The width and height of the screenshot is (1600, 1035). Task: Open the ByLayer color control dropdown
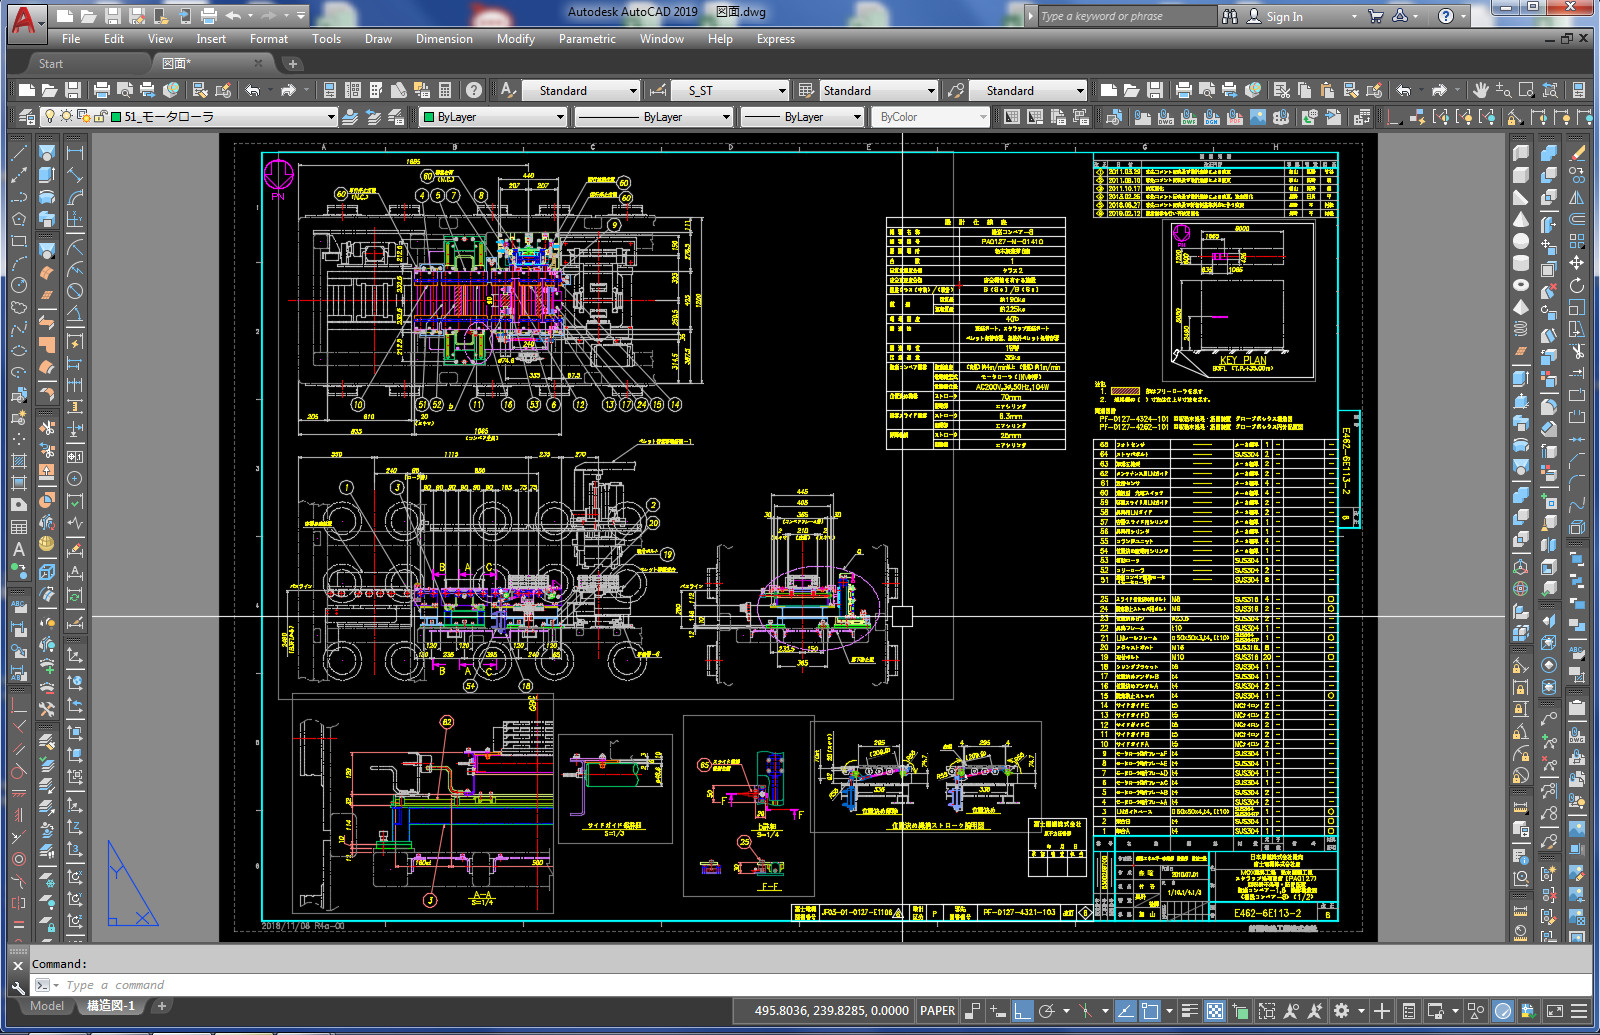tap(560, 117)
